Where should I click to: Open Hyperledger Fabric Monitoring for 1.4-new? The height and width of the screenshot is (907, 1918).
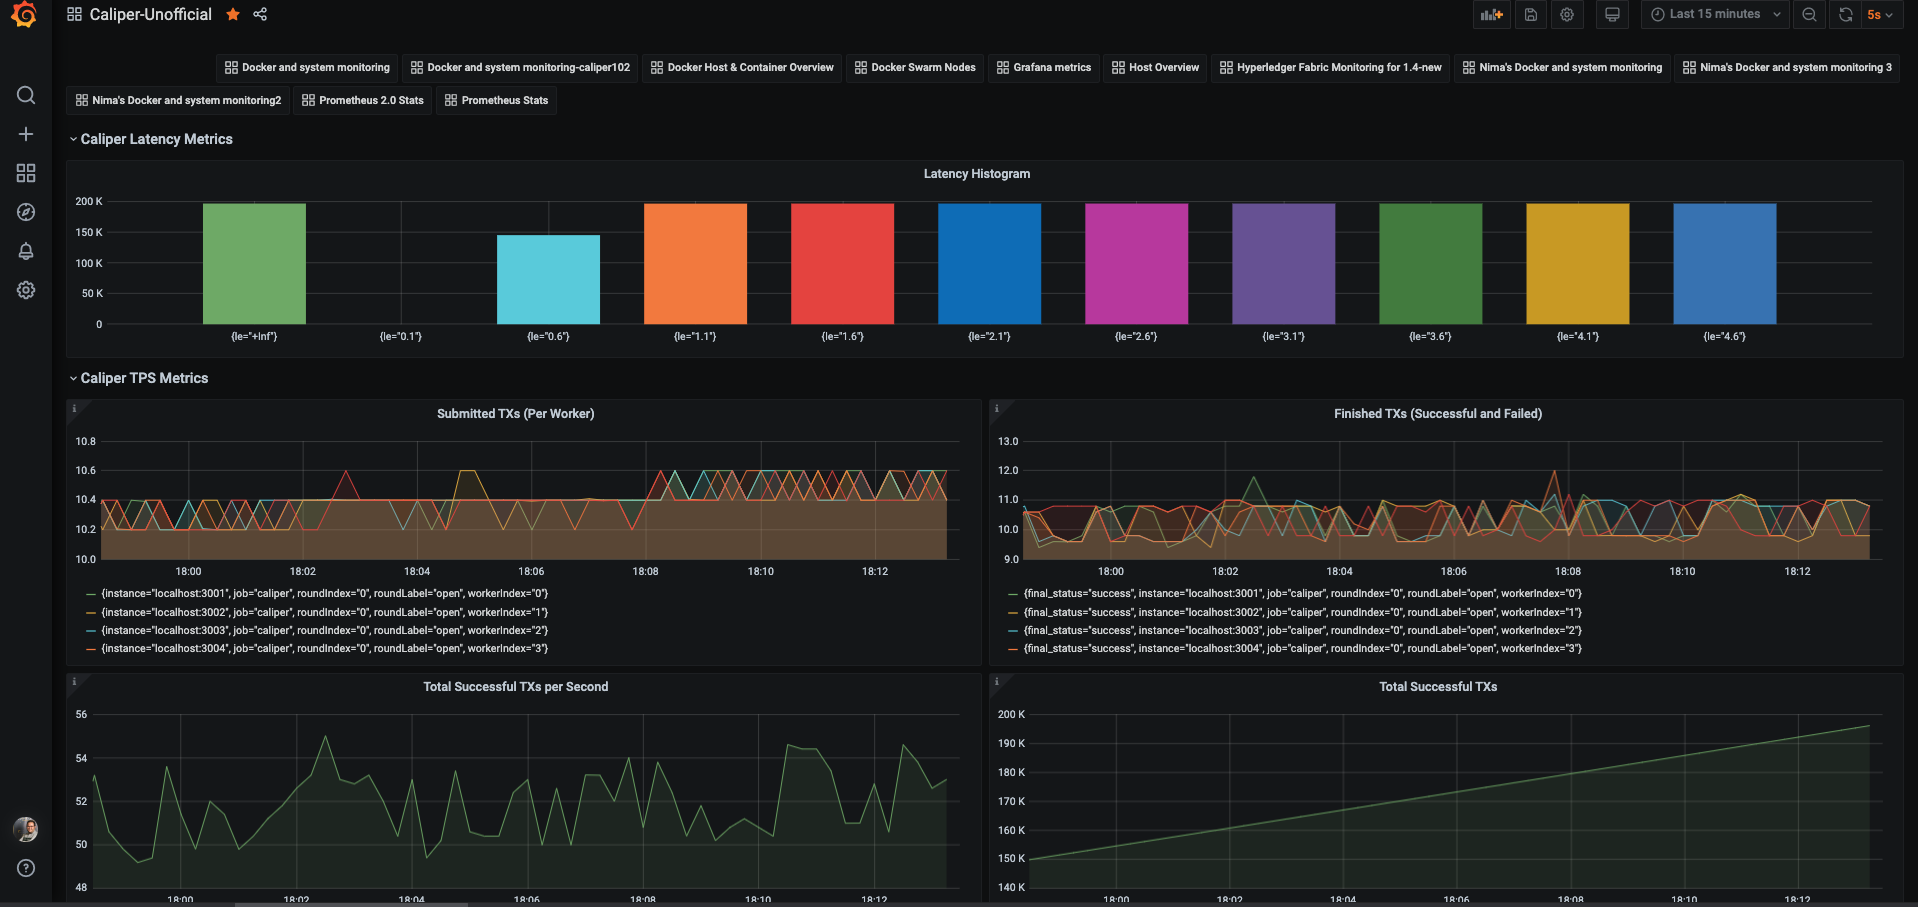[1331, 67]
